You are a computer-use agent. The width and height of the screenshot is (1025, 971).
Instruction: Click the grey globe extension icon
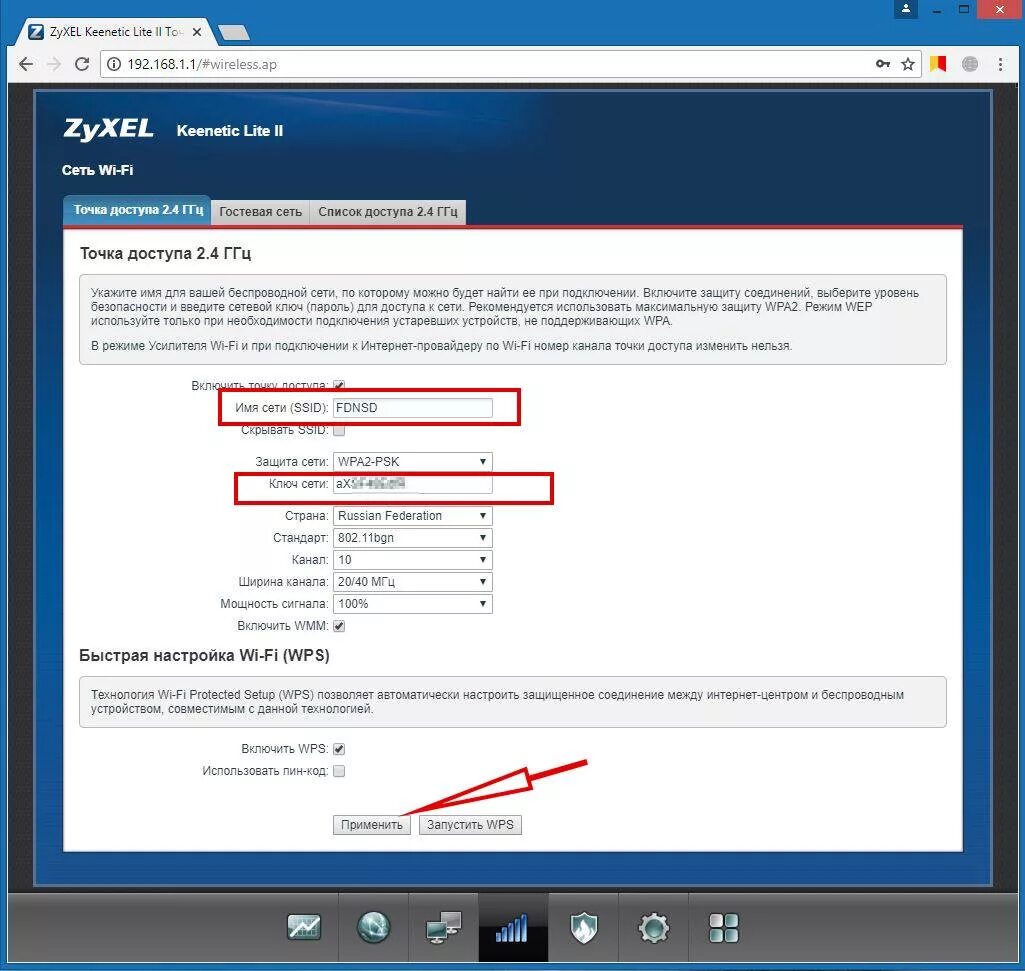(x=970, y=63)
